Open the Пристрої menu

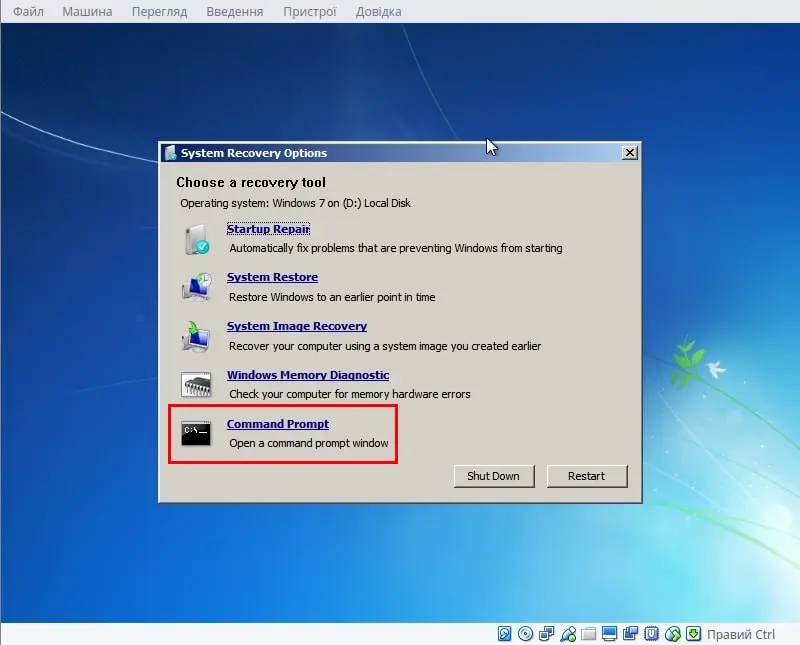[310, 11]
